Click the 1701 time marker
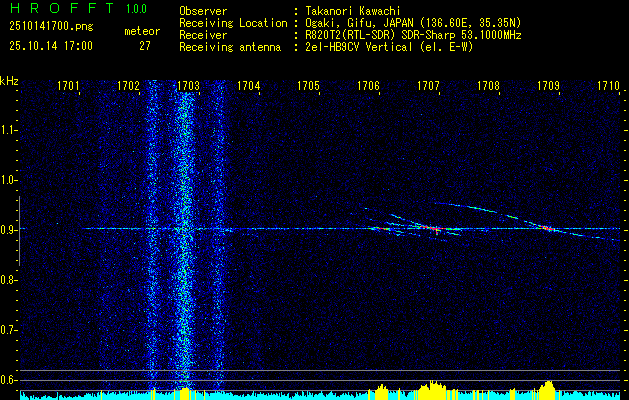 tap(68, 86)
